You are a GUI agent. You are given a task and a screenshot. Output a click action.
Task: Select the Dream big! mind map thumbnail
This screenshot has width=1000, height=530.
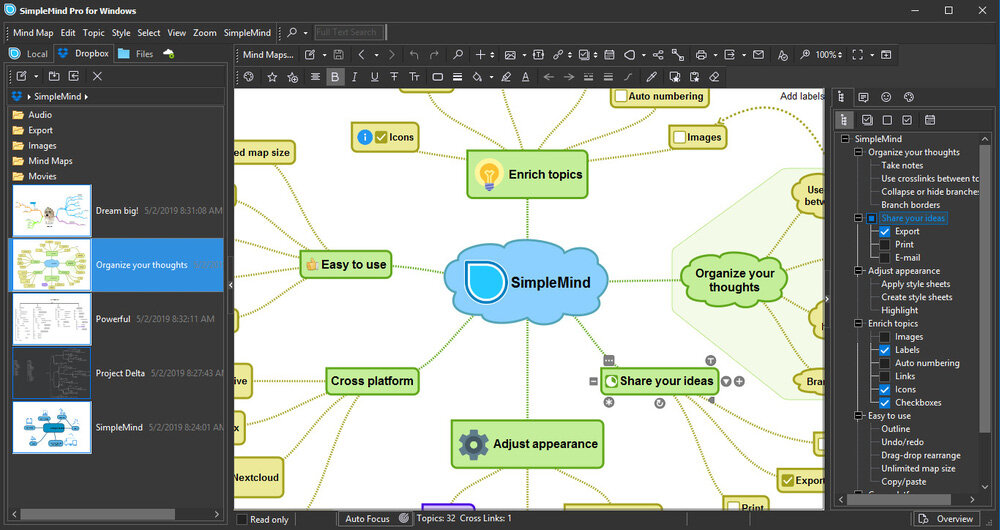pos(52,210)
